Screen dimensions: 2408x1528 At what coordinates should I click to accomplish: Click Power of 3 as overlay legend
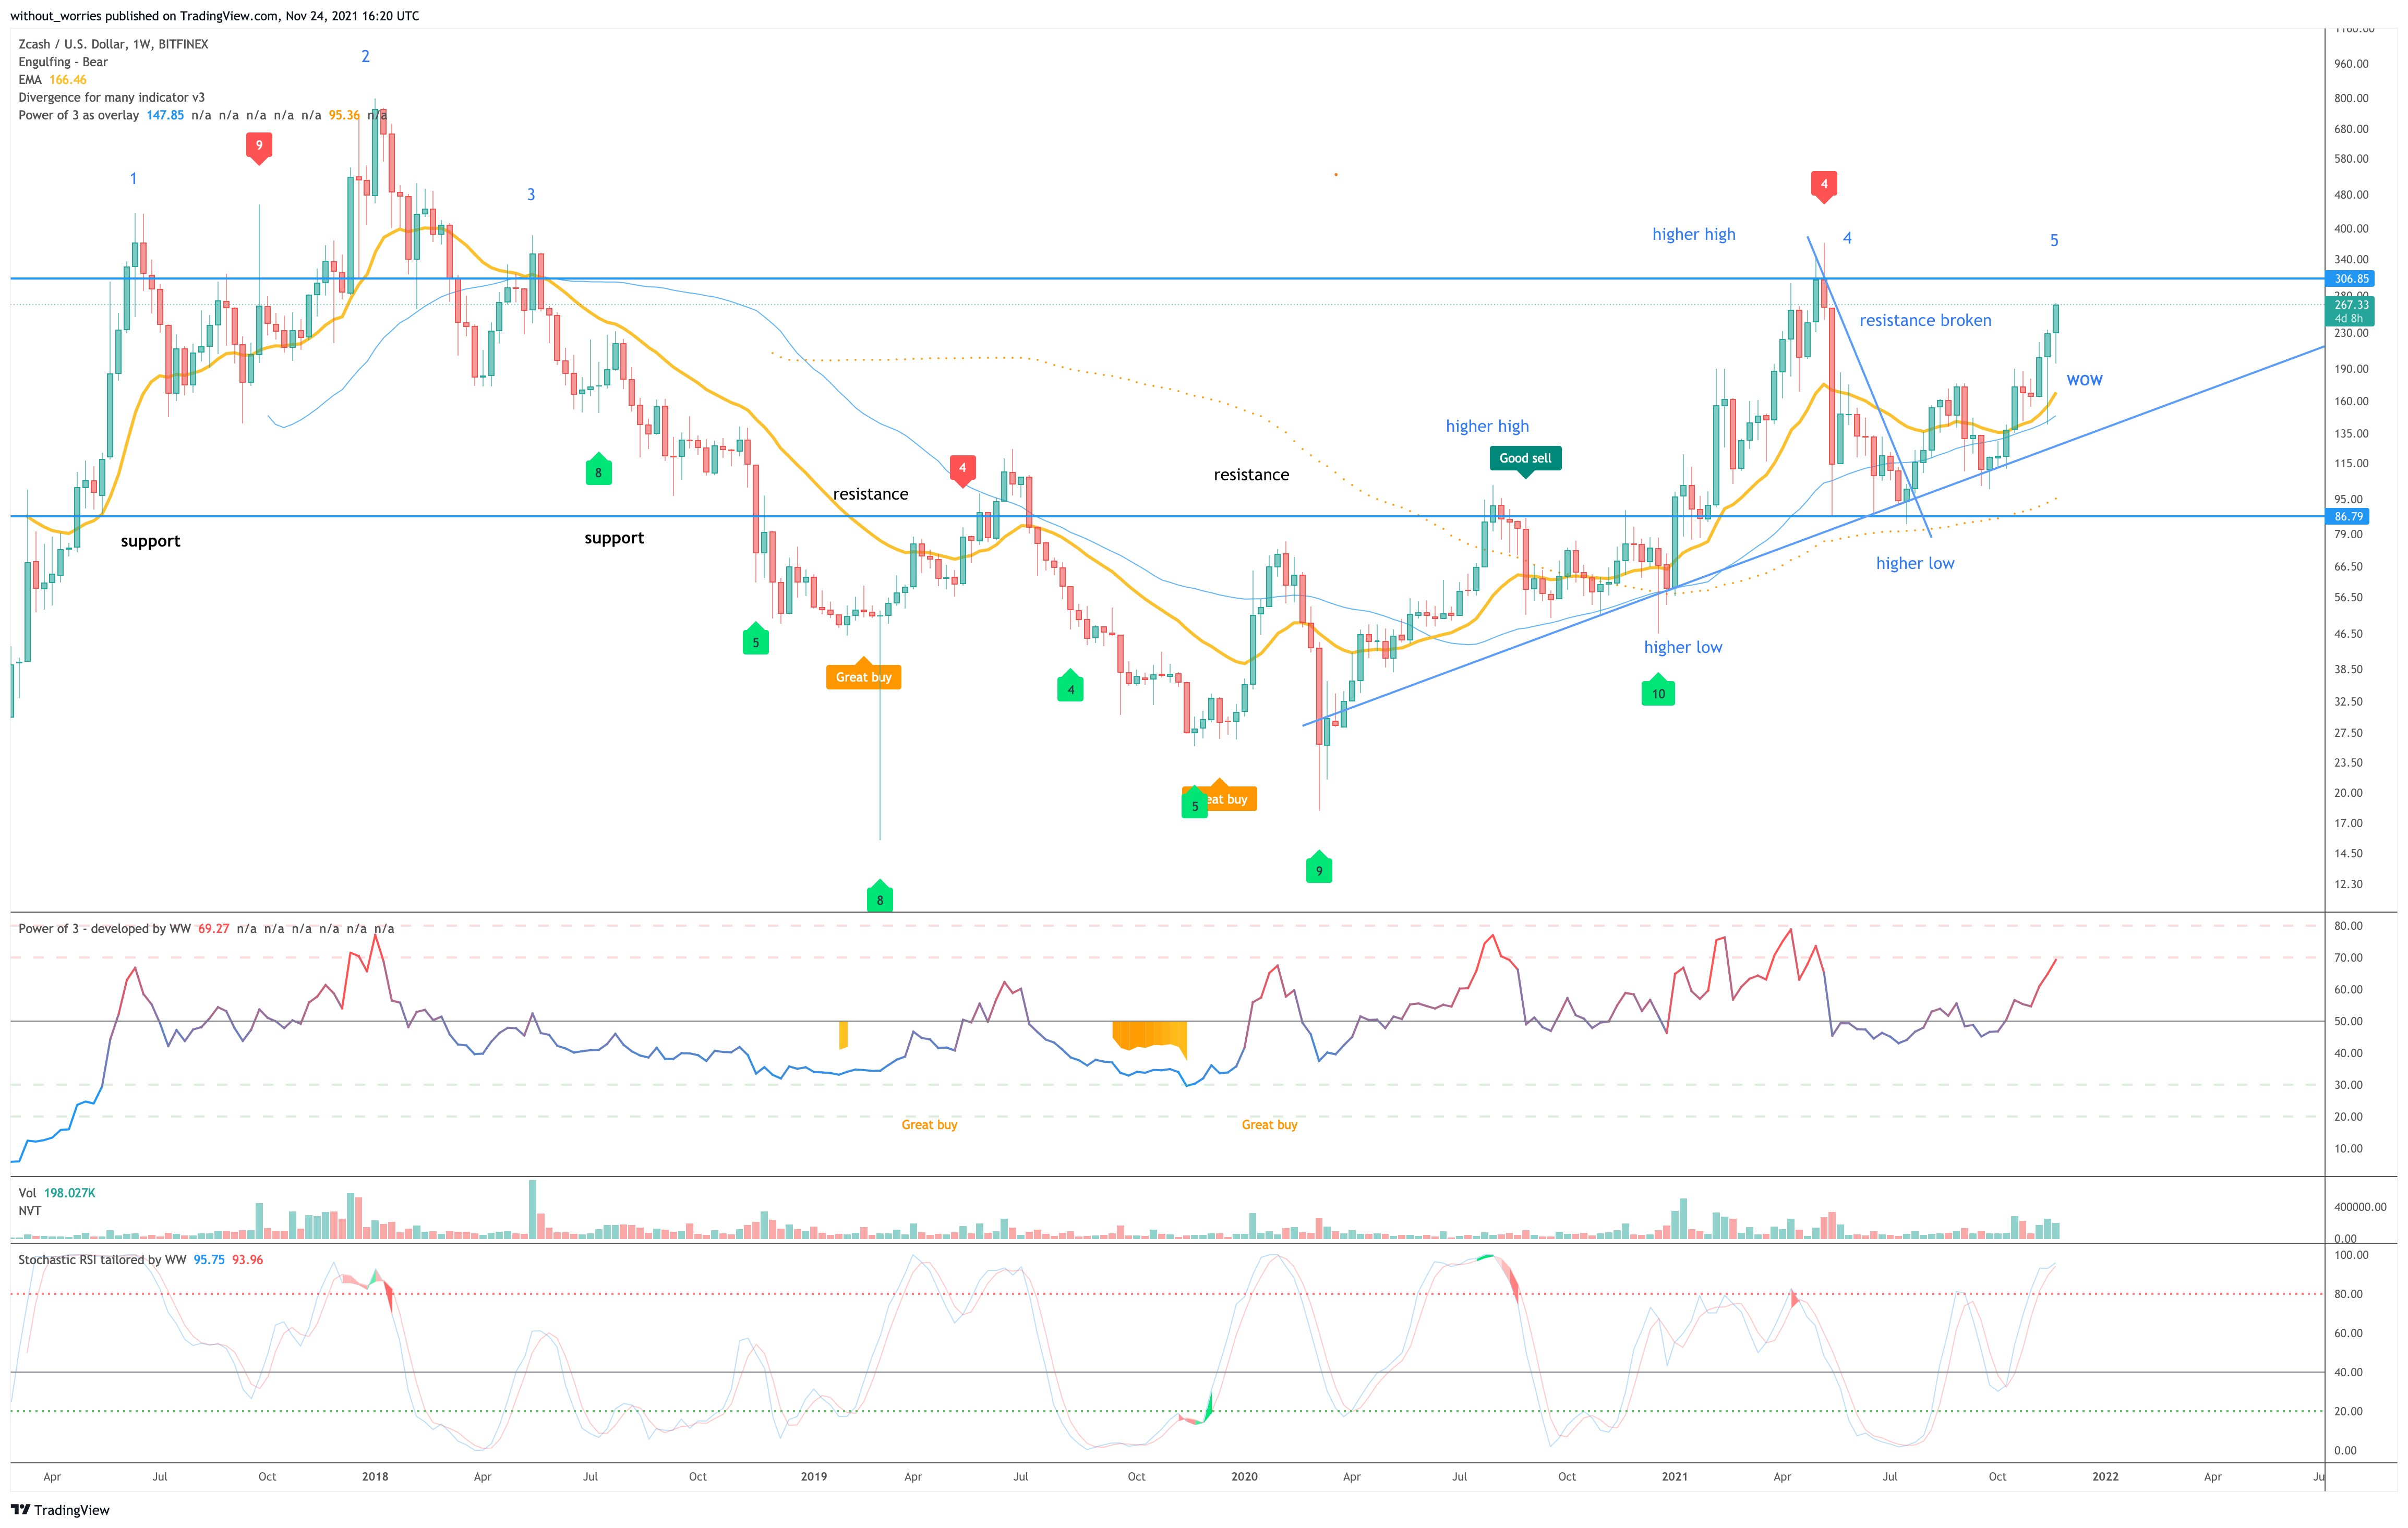[79, 116]
